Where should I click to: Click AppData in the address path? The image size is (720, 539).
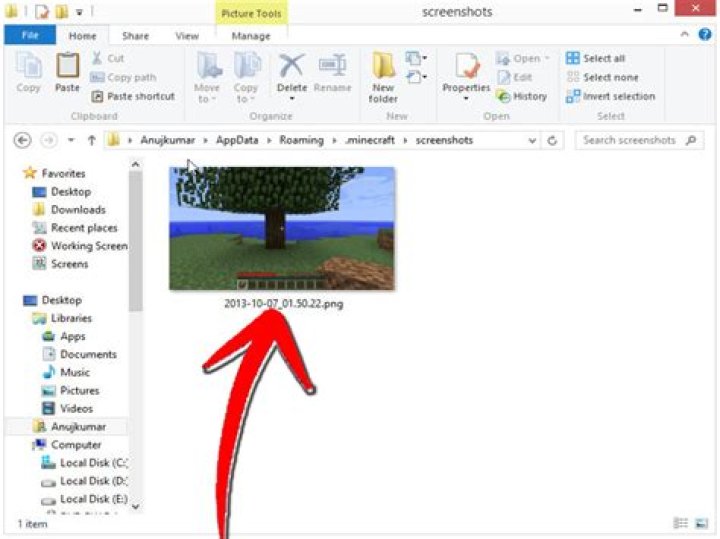237,140
